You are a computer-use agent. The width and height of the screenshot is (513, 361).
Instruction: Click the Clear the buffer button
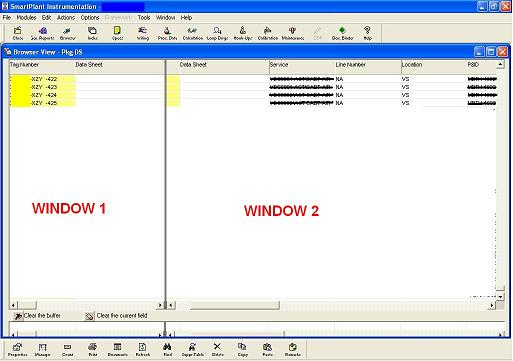click(x=37, y=316)
